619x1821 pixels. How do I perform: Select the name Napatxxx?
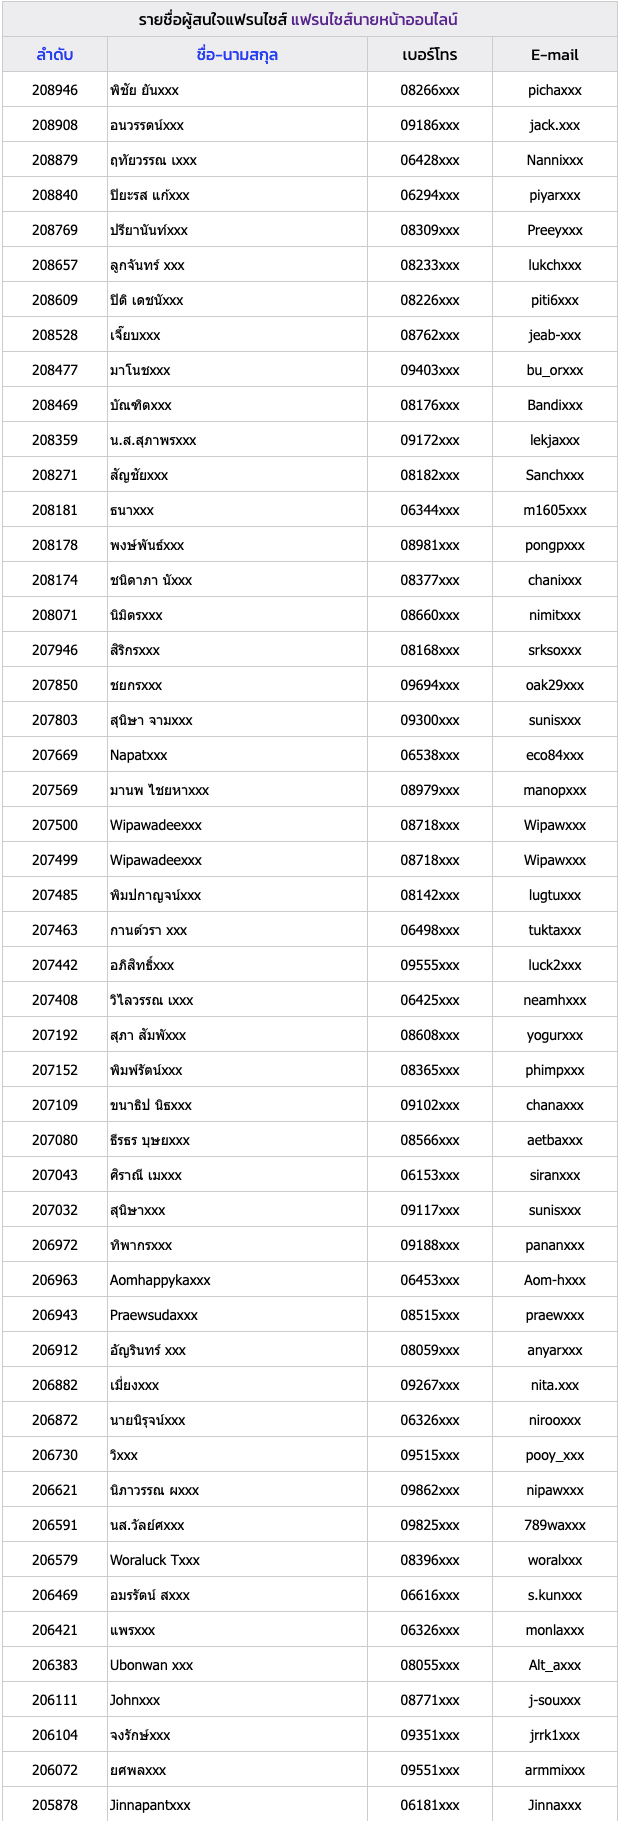click(139, 755)
